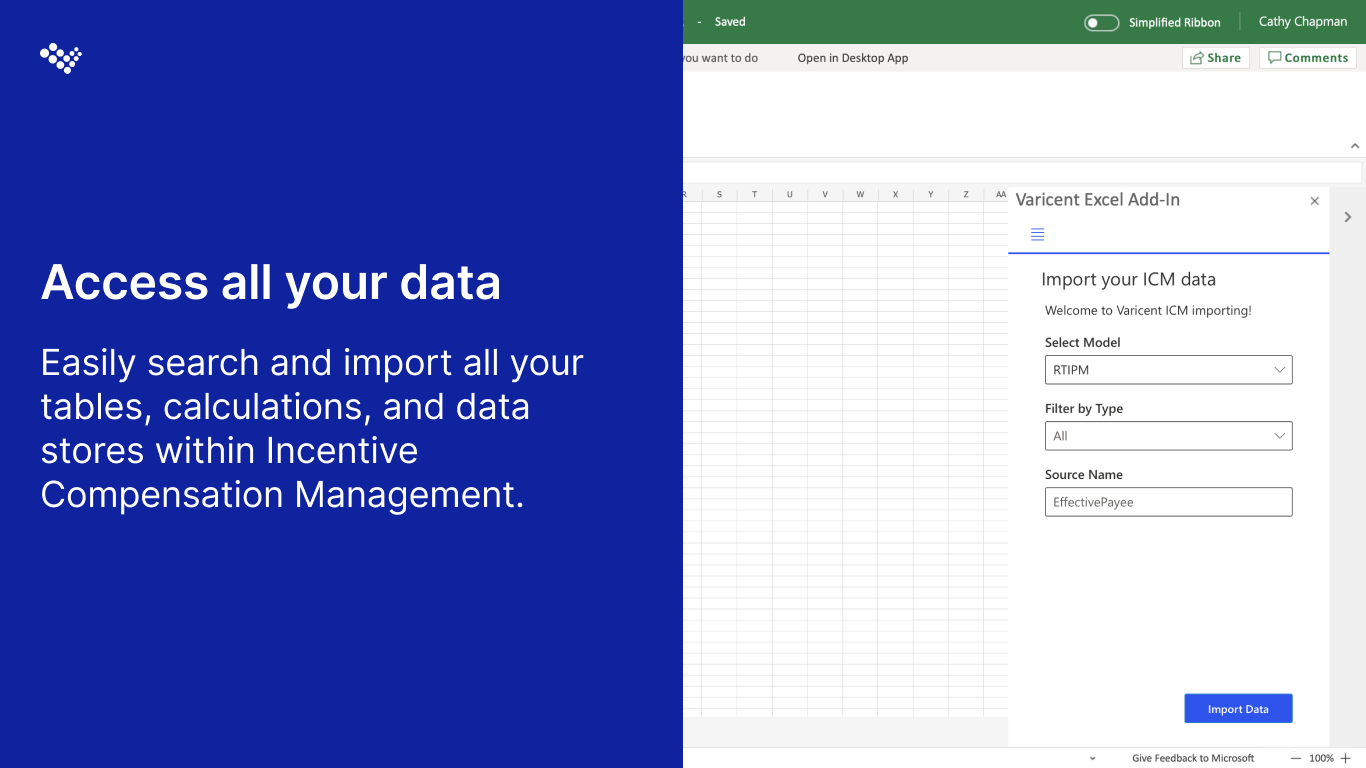This screenshot has height=768, width=1366.
Task: Zoom out with the minus icon
Action: (1296, 758)
